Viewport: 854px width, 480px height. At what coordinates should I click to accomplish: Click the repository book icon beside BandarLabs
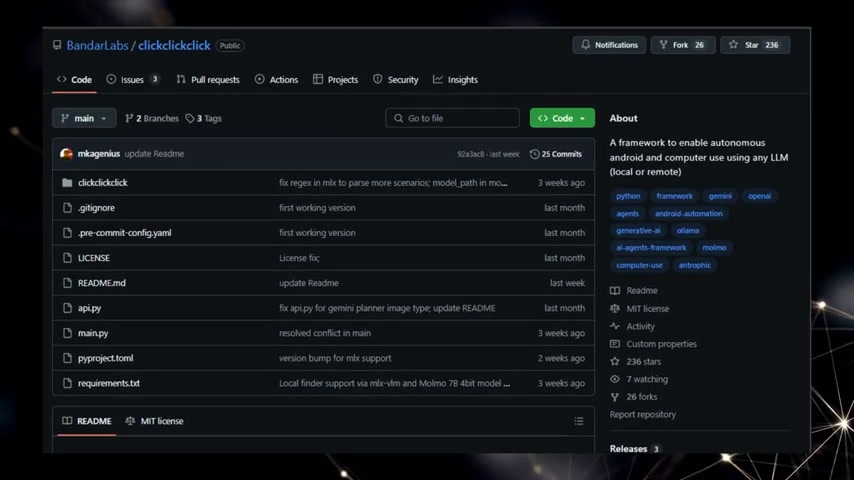[x=57, y=45]
